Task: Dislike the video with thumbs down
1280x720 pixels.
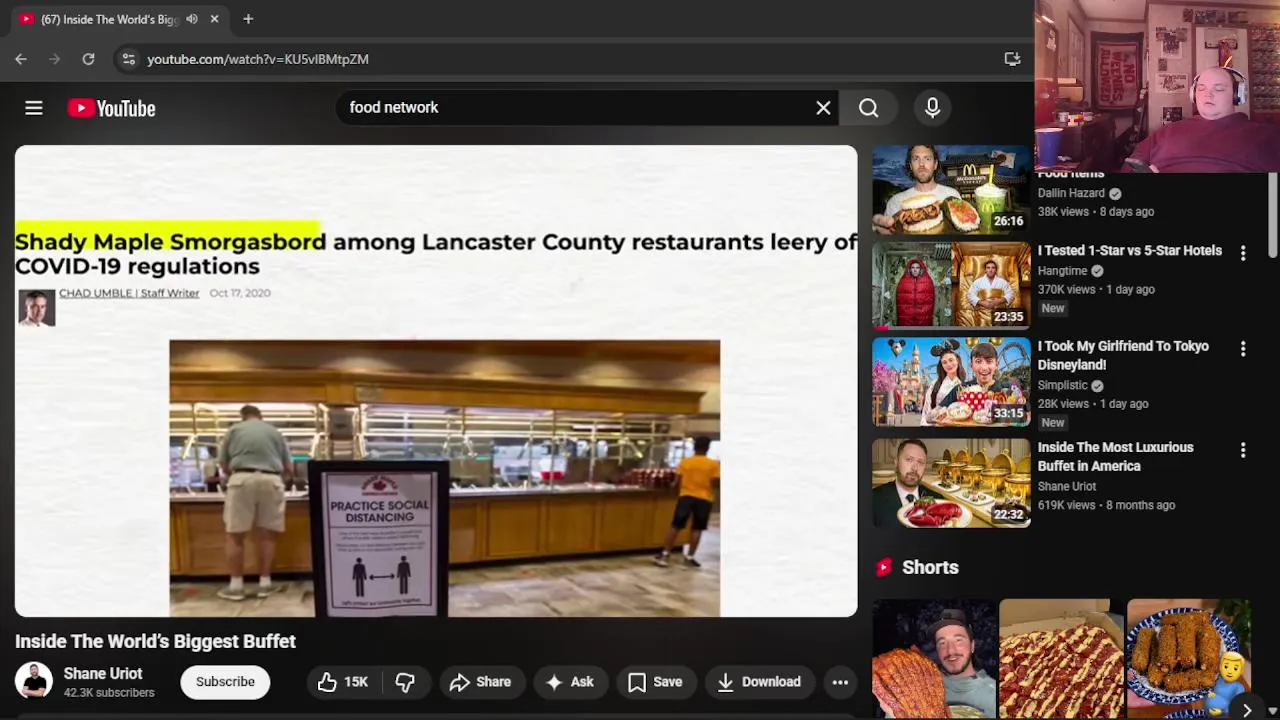Action: [x=405, y=682]
